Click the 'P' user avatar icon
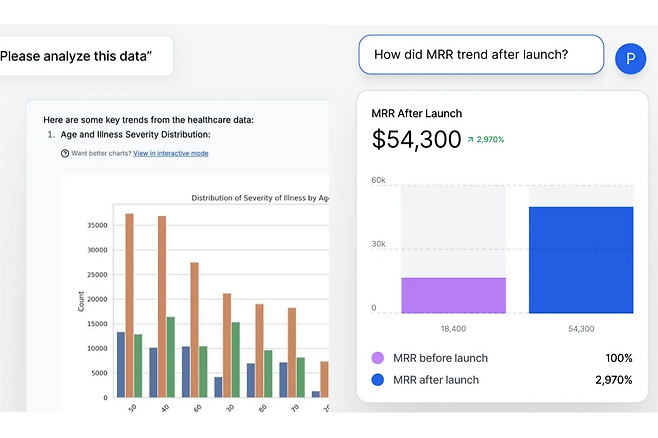 click(x=629, y=58)
